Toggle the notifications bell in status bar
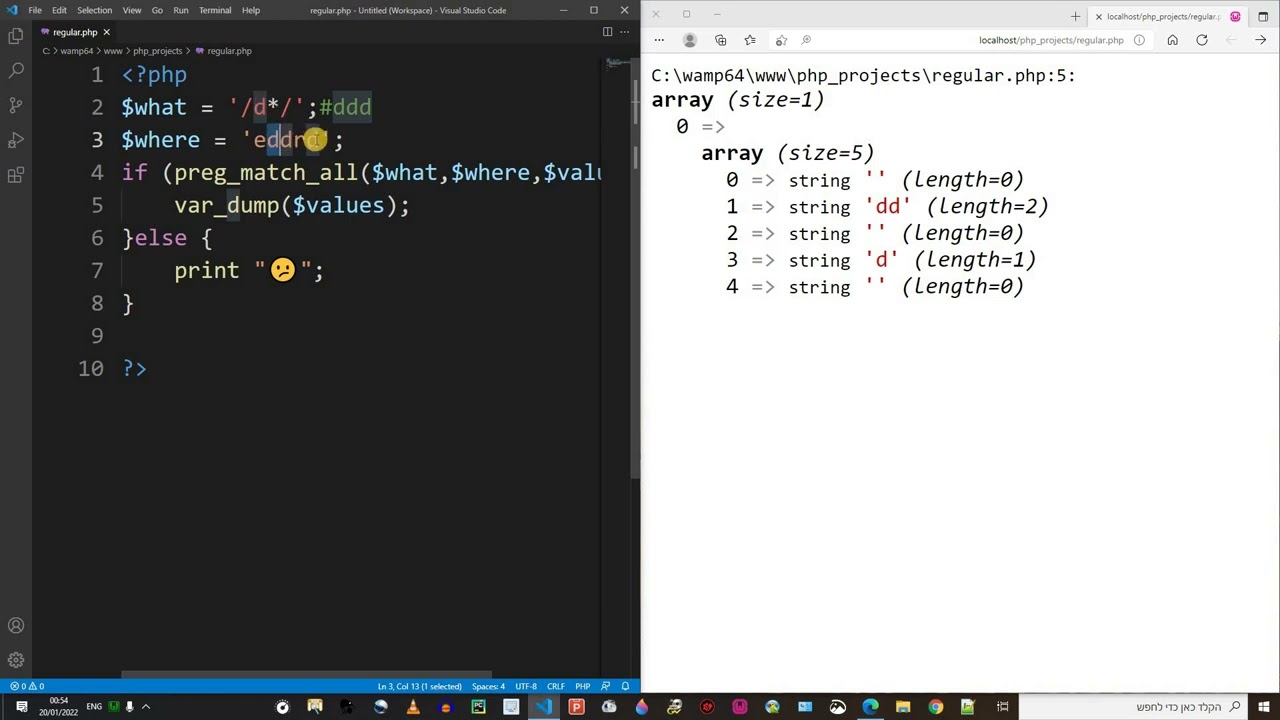The width and height of the screenshot is (1280, 720). 625,686
